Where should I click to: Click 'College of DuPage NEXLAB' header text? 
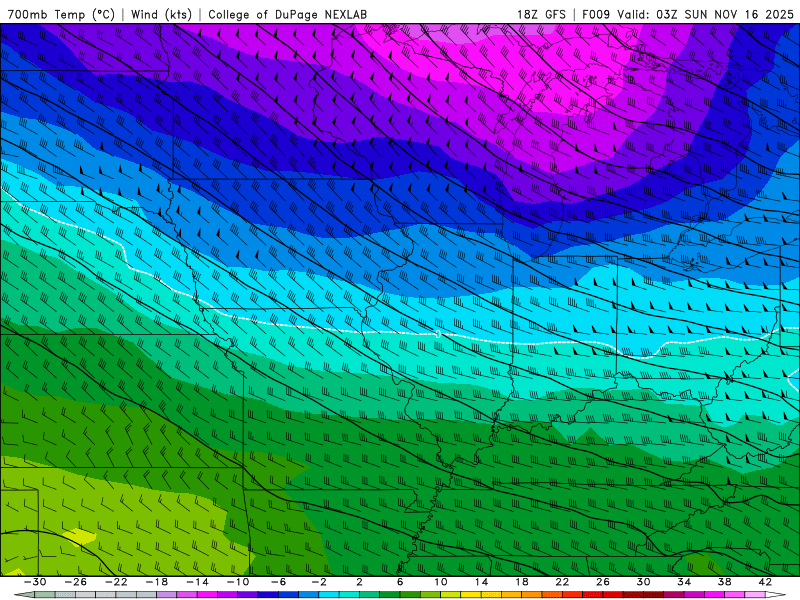pos(287,14)
